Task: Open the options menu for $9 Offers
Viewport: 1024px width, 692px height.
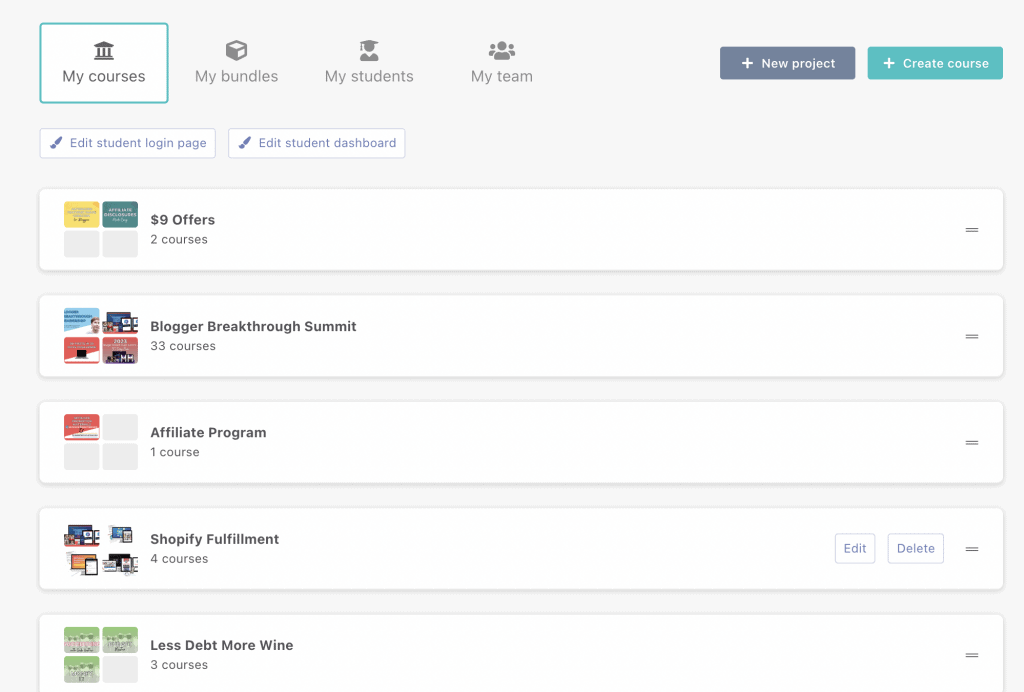Action: (x=971, y=229)
